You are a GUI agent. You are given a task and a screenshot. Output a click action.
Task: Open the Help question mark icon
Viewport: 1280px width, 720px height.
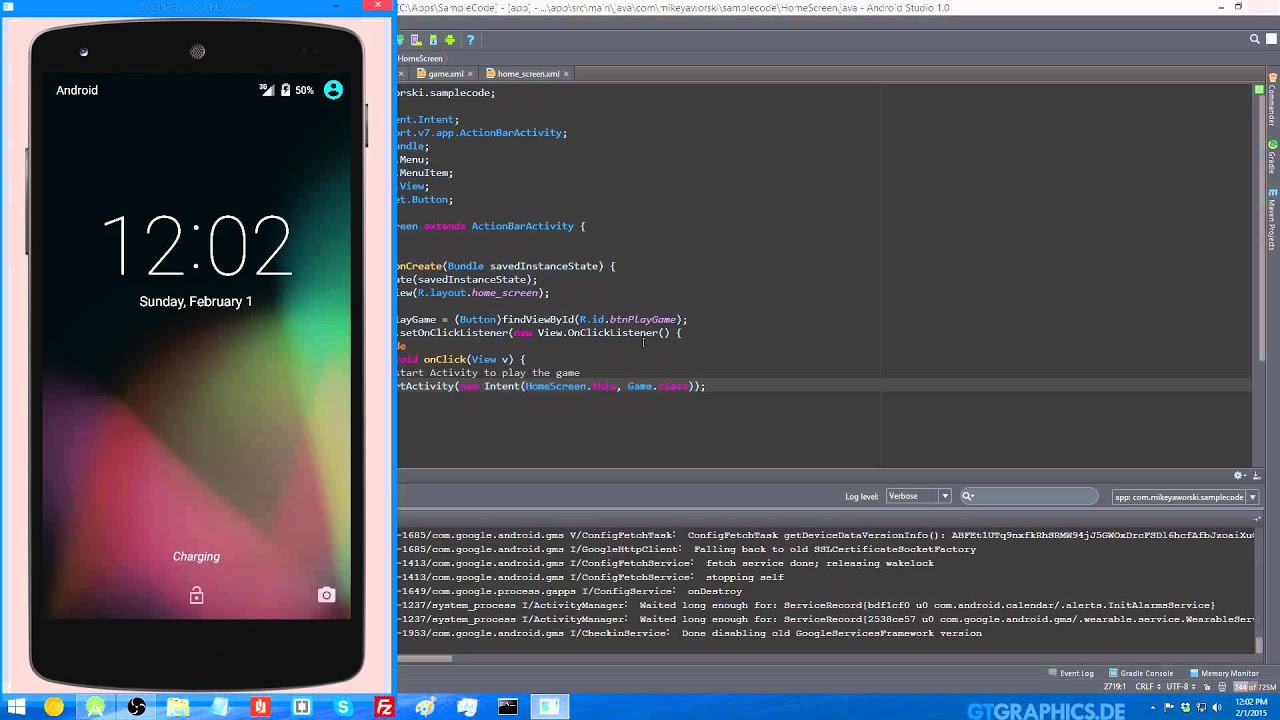click(x=470, y=40)
